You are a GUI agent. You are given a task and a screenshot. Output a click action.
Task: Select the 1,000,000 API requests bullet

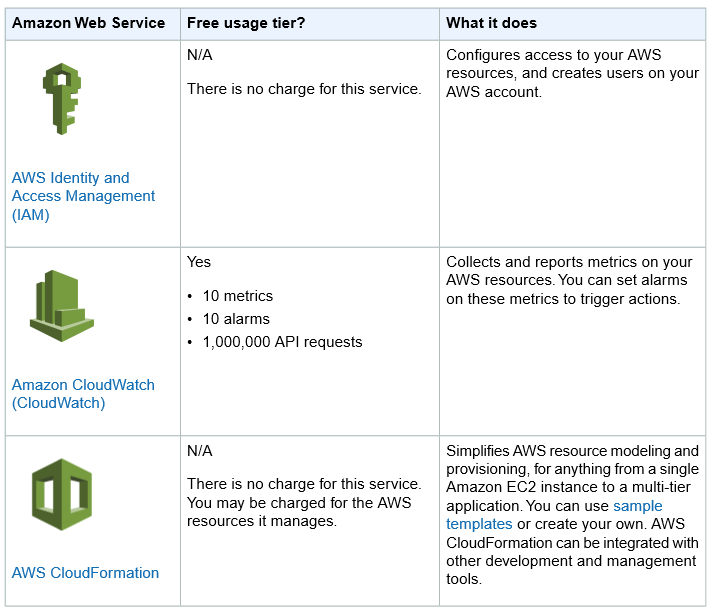(282, 342)
